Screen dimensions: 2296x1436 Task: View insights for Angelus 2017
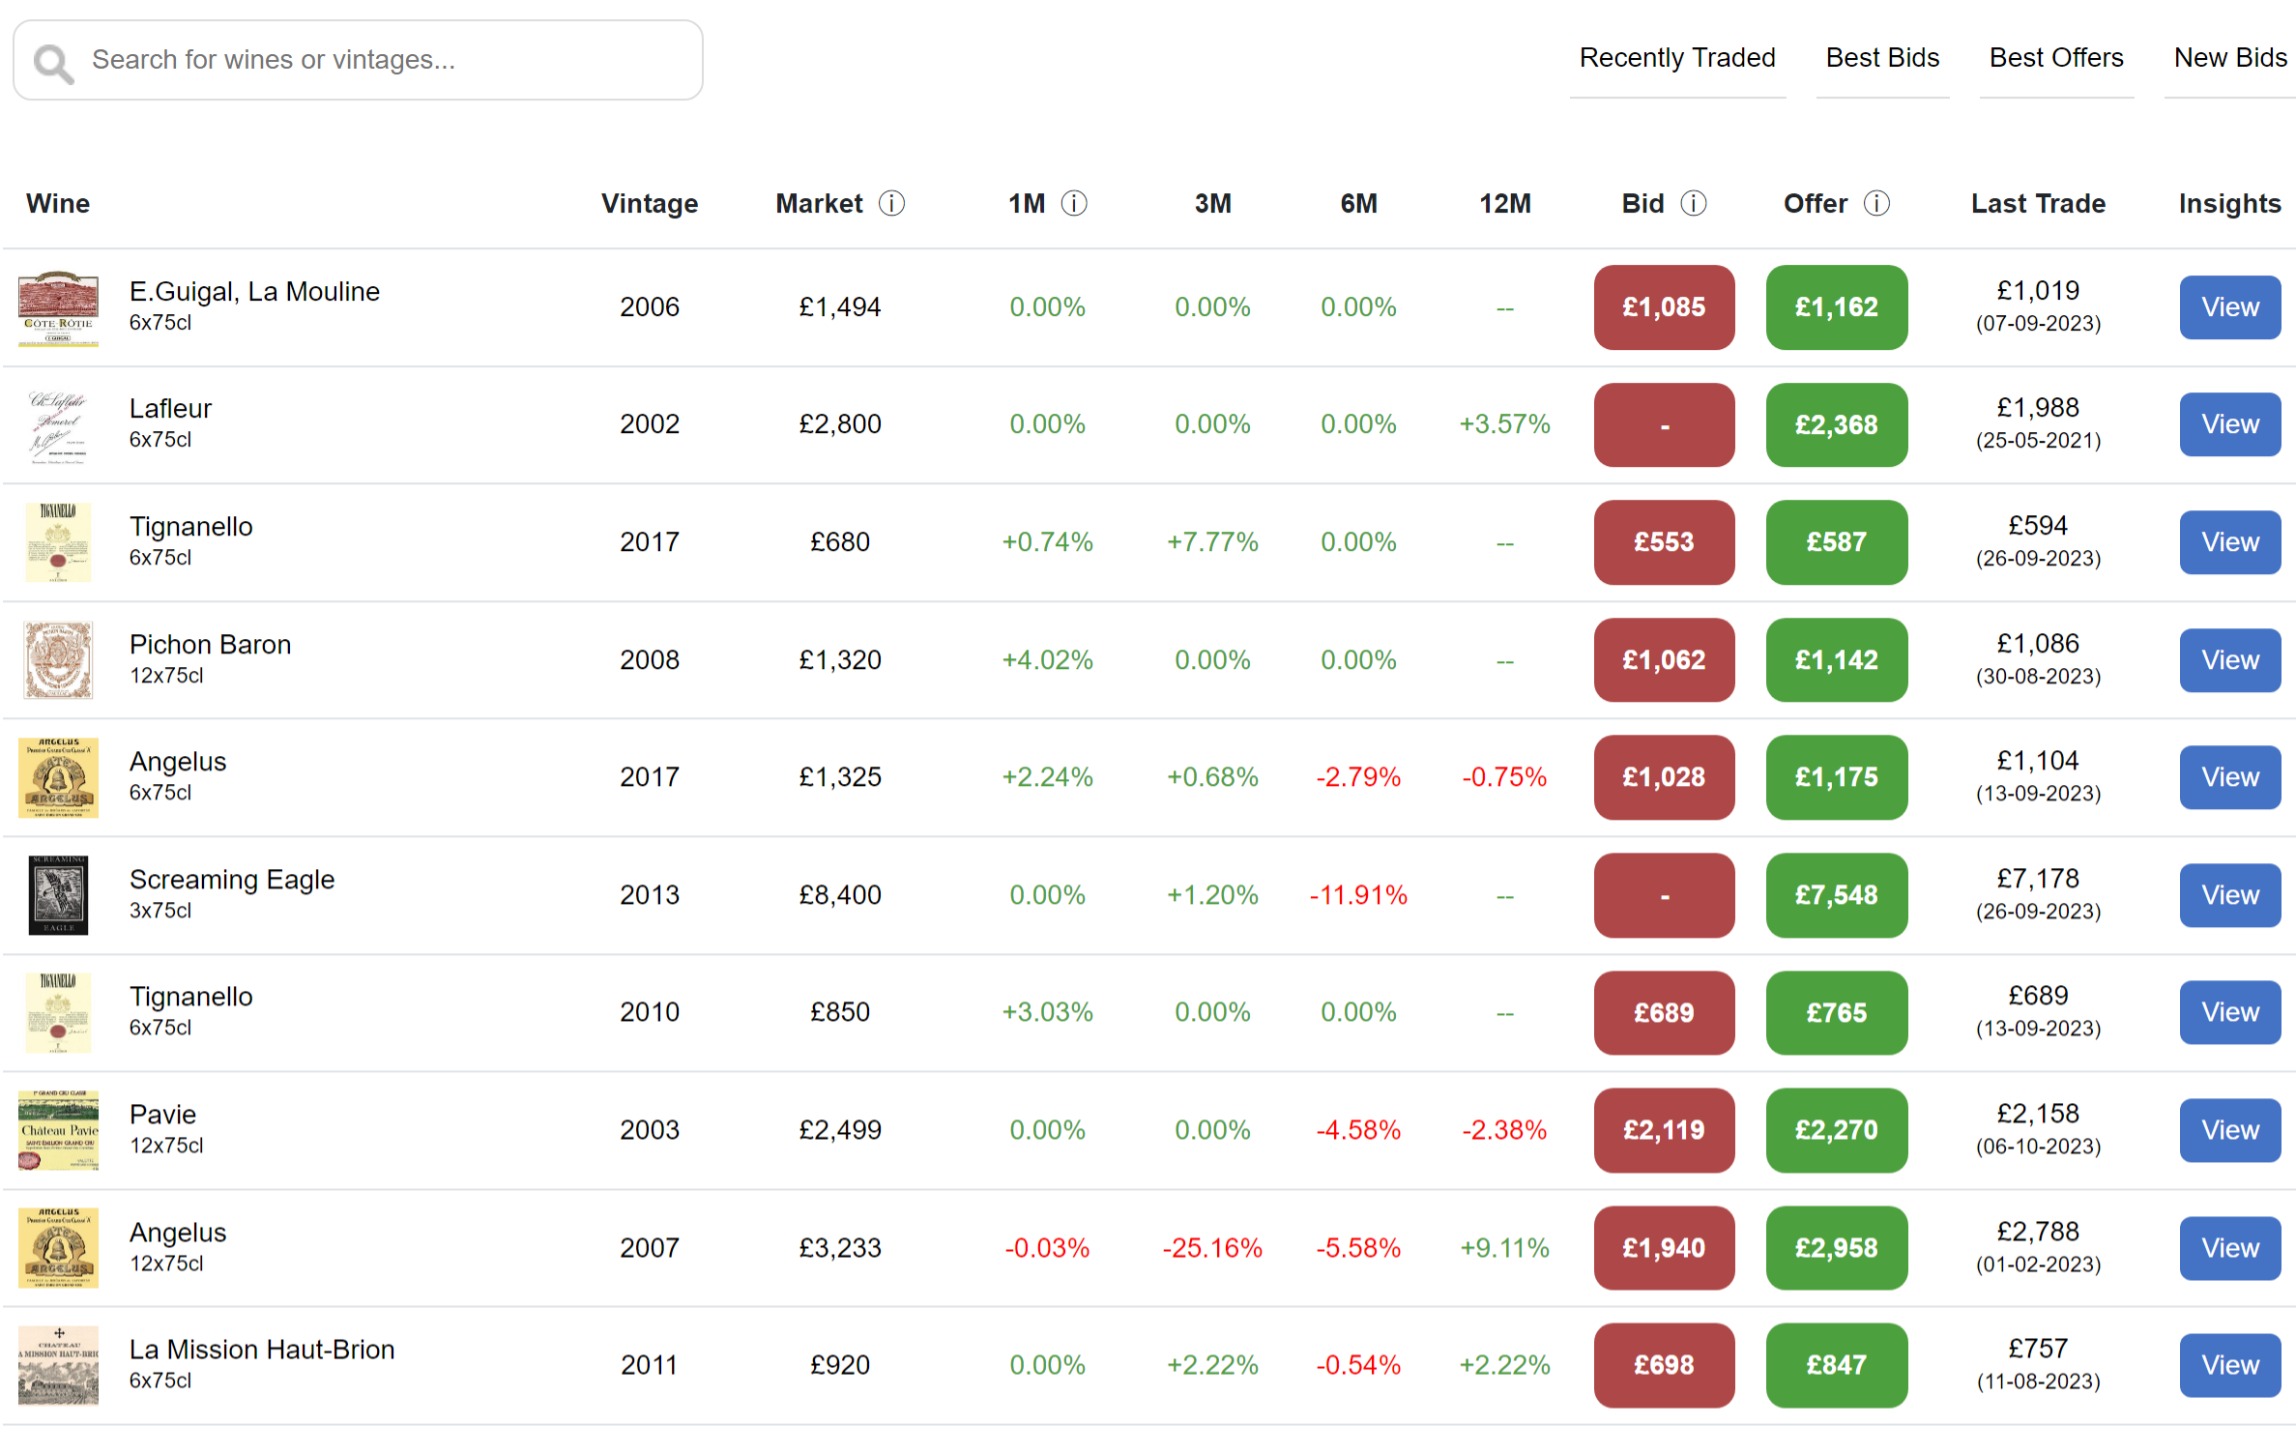[x=2229, y=778]
